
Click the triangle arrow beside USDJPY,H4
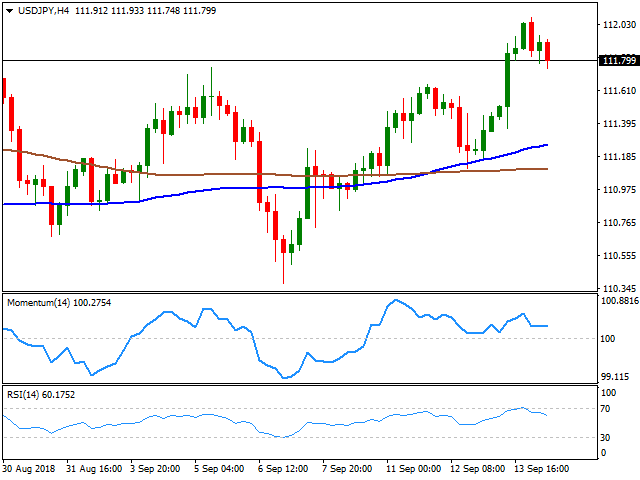tap(9, 11)
